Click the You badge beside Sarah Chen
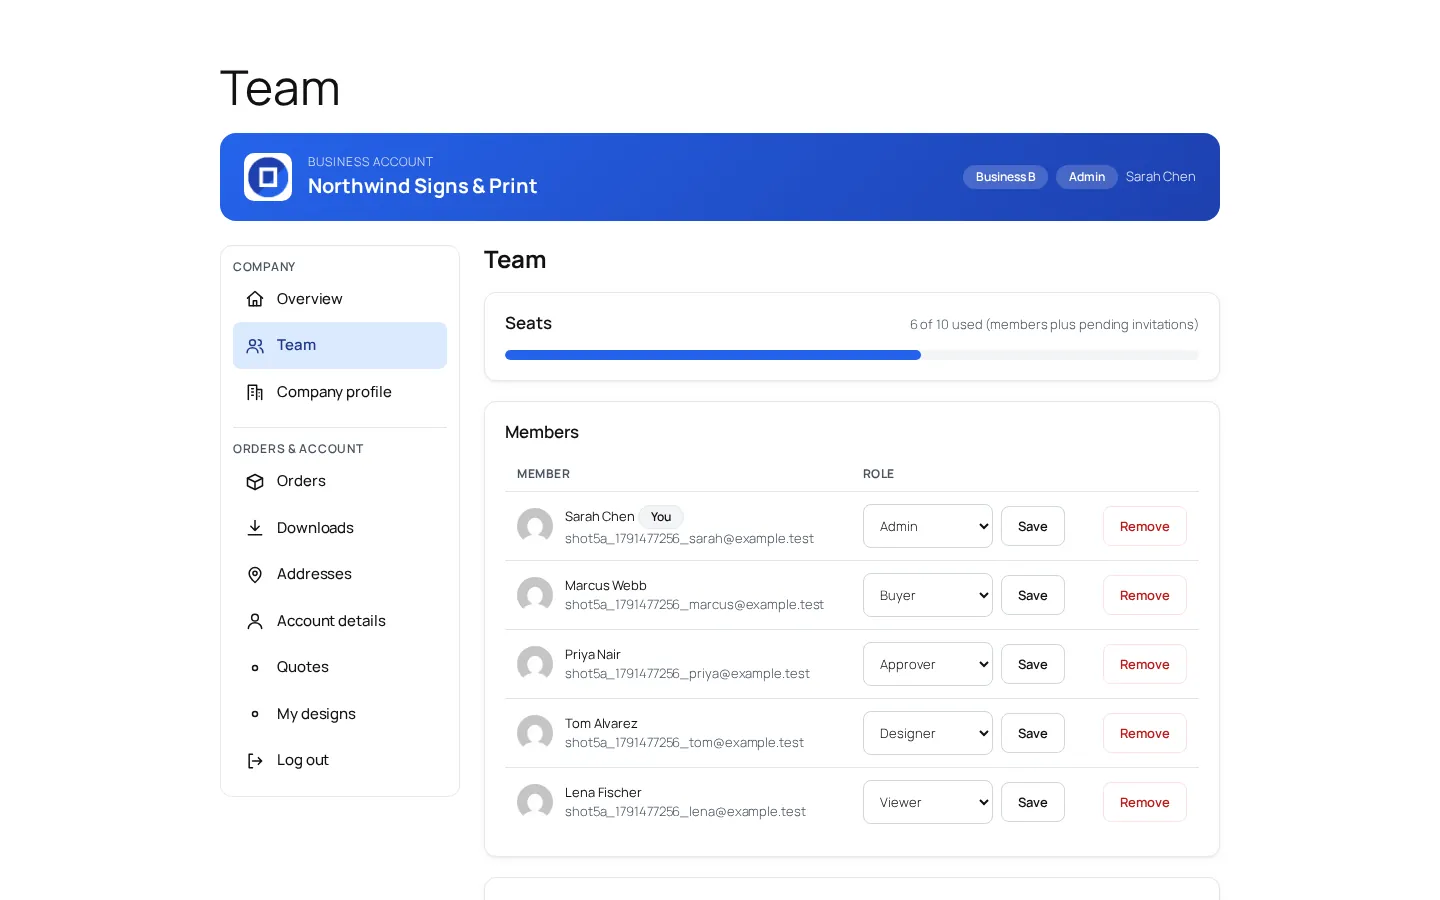This screenshot has height=900, width=1440. tap(661, 517)
